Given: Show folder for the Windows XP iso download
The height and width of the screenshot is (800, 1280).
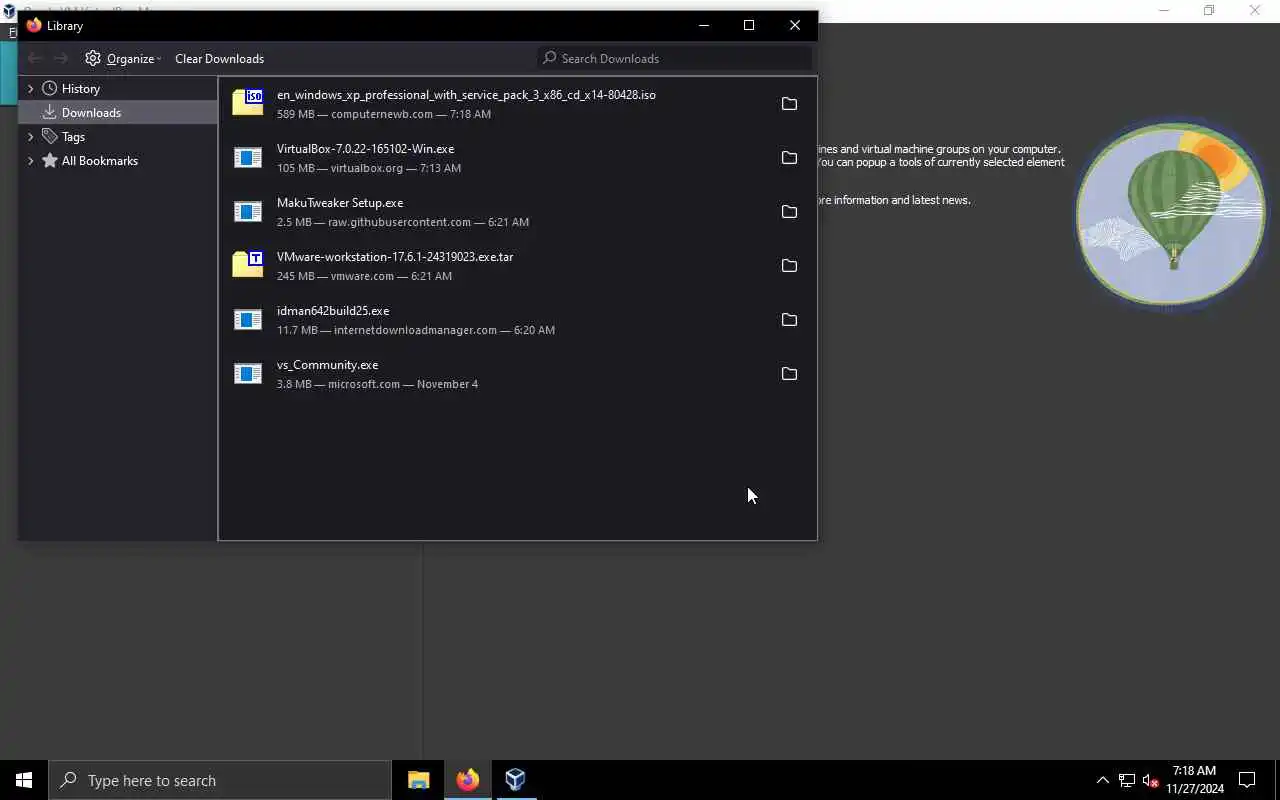Looking at the screenshot, I should point(789,104).
